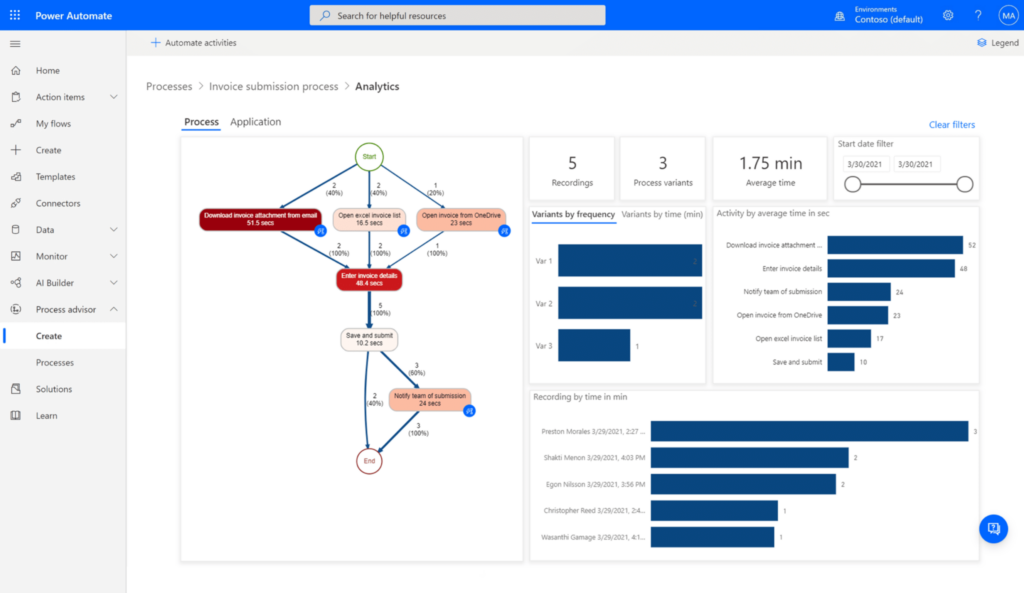
Task: Click the End node in process map
Action: (x=369, y=461)
